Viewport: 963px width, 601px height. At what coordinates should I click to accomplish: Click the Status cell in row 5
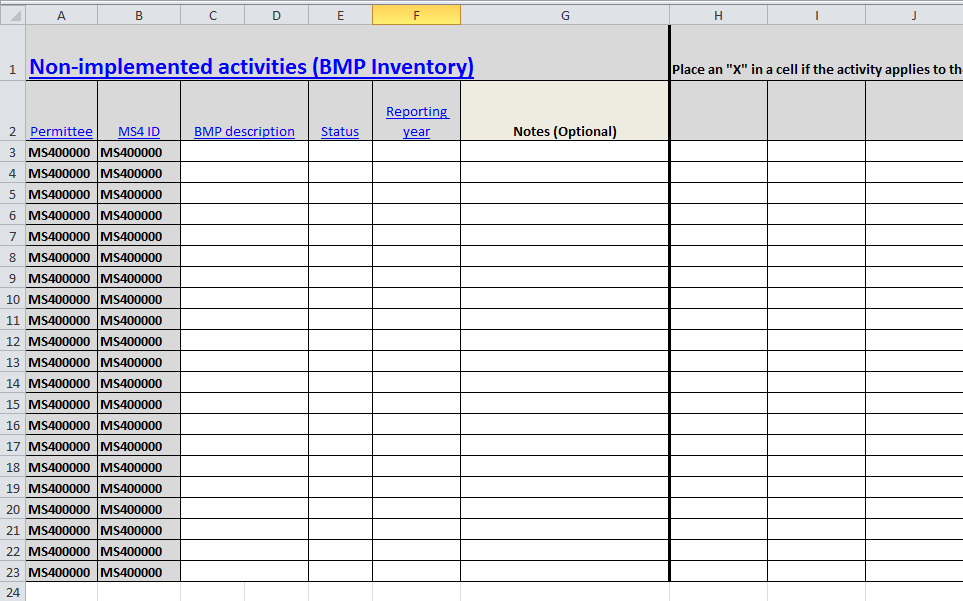(340, 194)
